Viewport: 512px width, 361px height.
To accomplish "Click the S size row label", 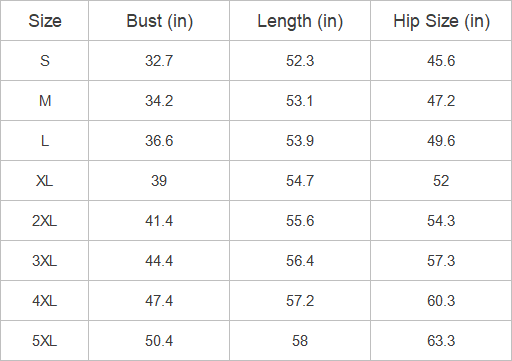I will [x=45, y=61].
